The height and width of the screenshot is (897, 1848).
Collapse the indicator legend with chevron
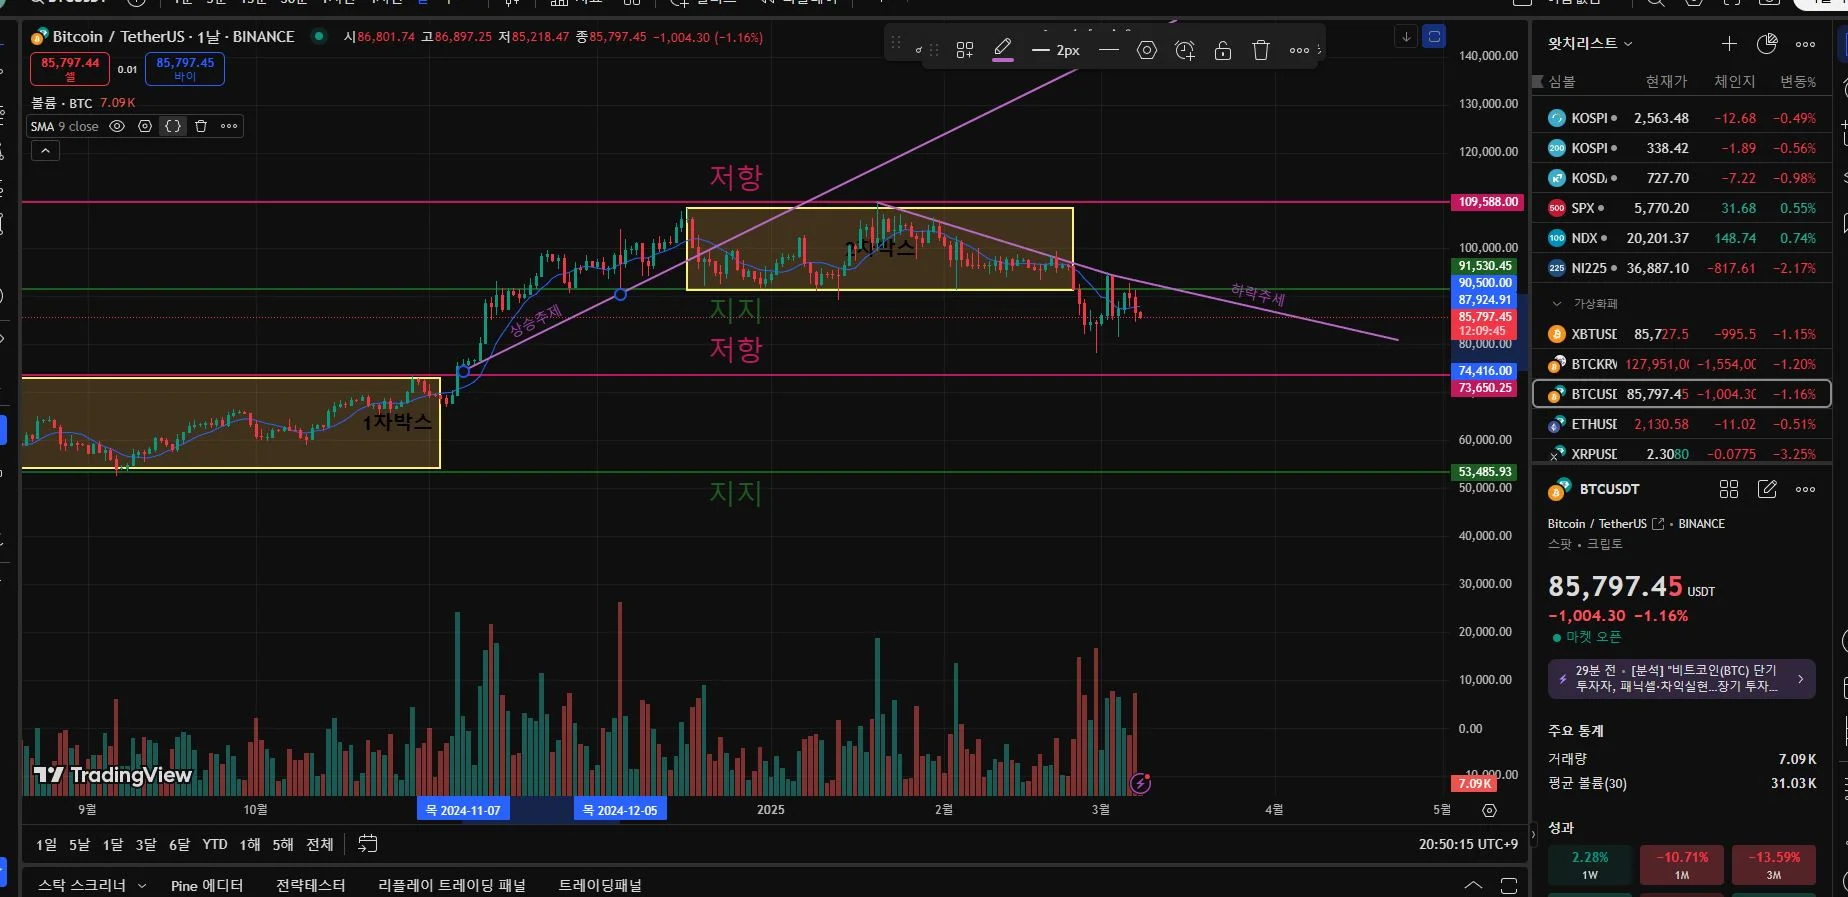tap(46, 151)
